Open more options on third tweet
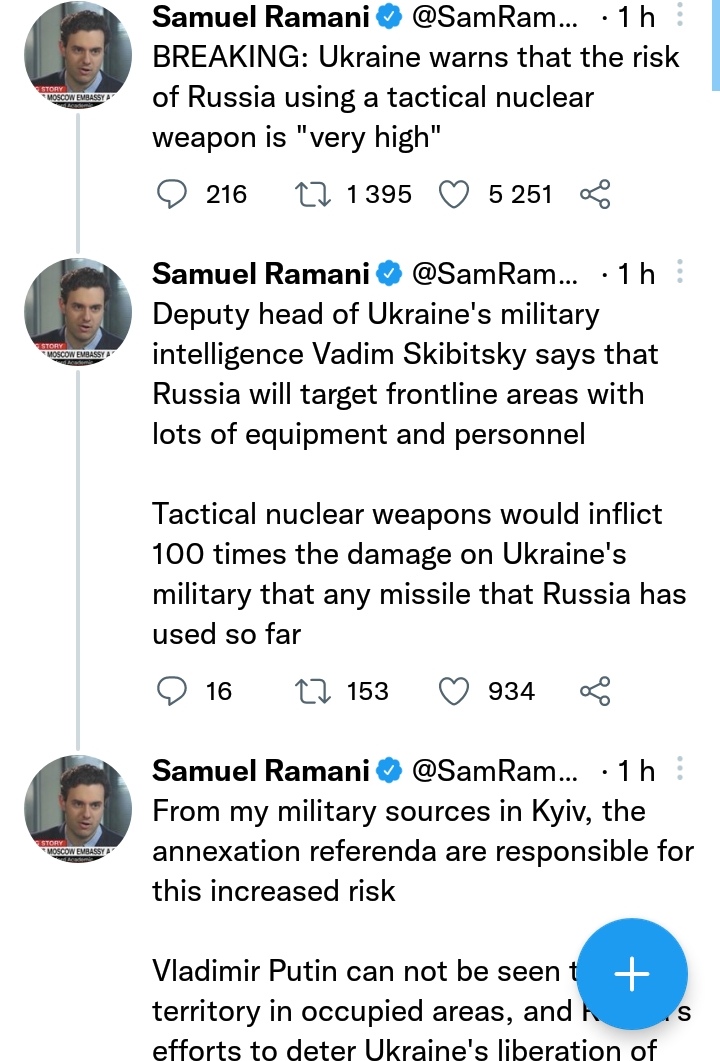Viewport: 720px width, 1061px height. pyautogui.click(x=680, y=770)
